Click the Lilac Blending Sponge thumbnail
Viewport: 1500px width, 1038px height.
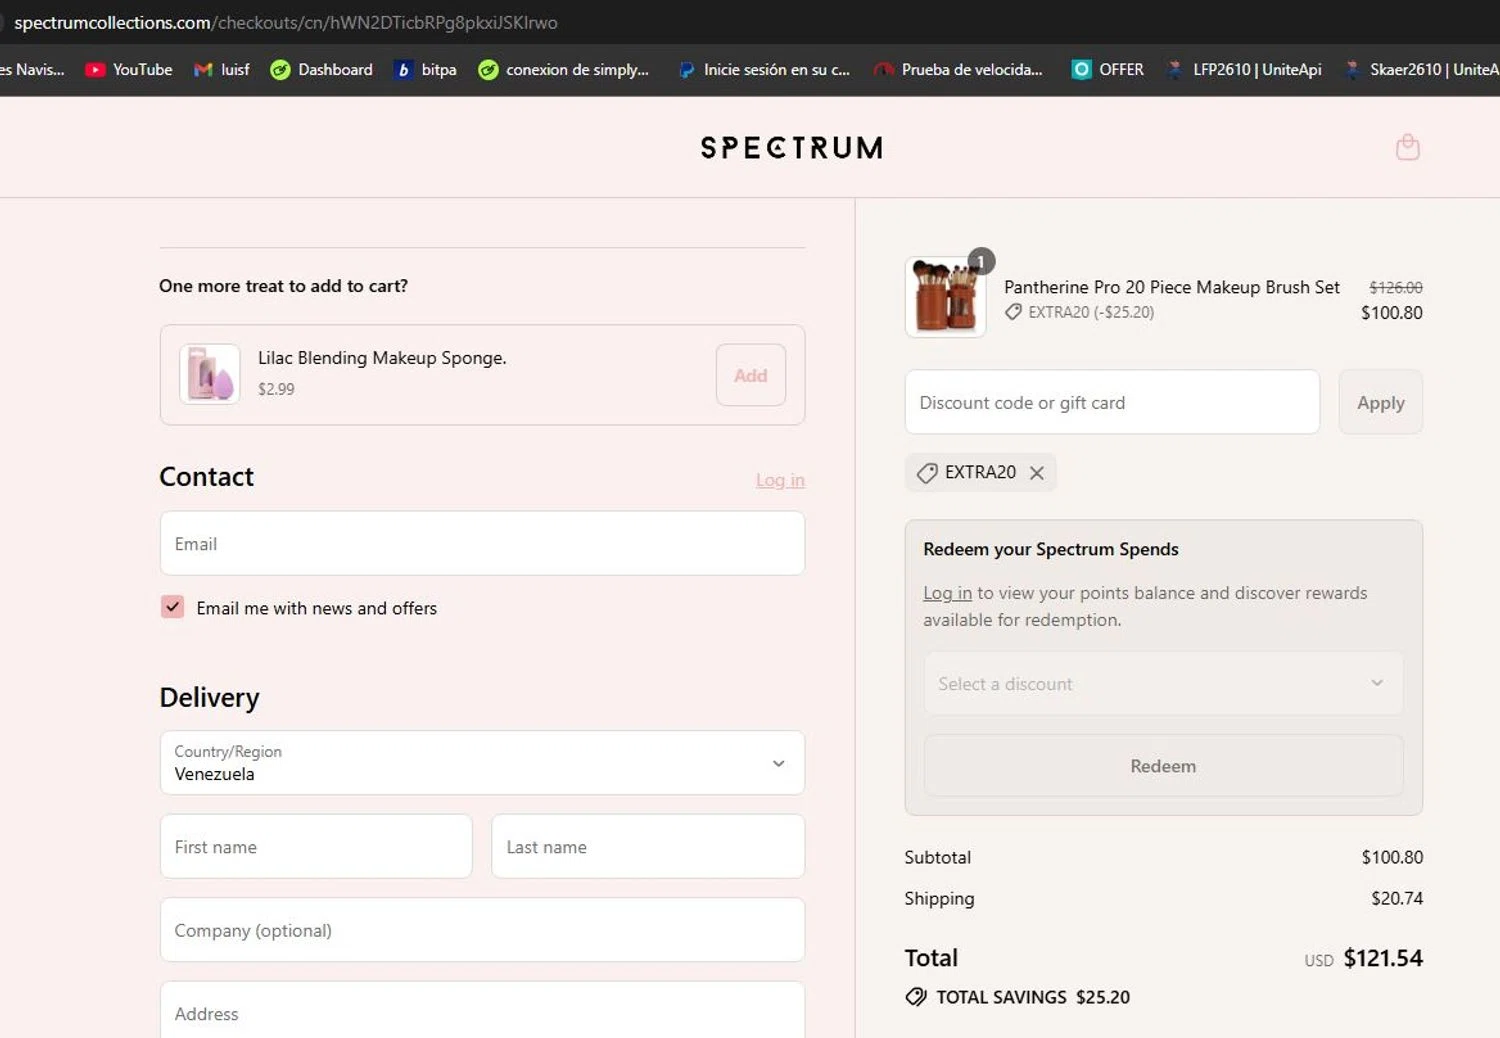(x=210, y=374)
